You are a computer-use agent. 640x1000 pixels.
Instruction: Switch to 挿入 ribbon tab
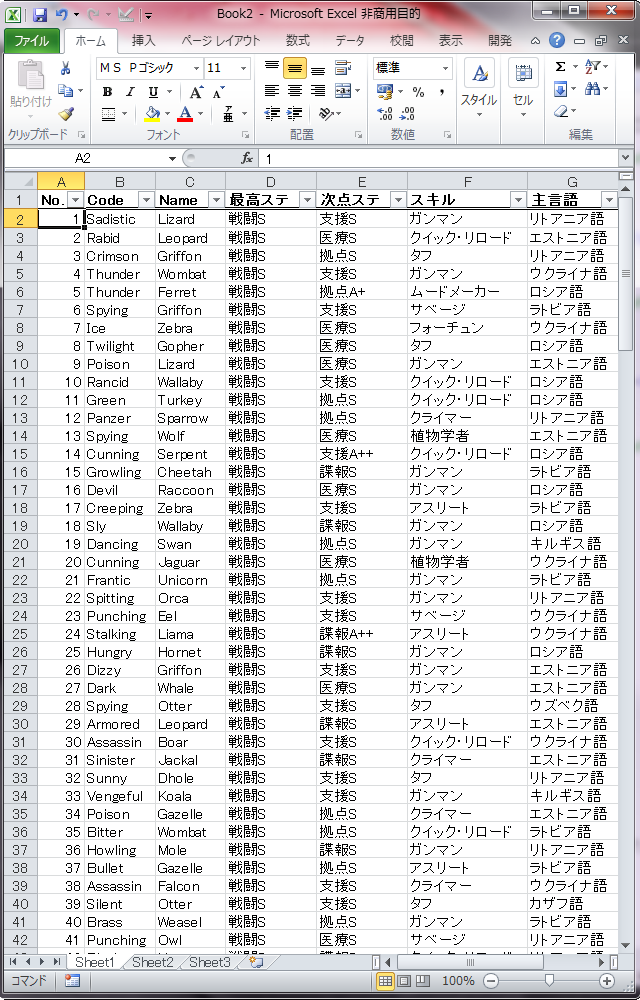[143, 41]
